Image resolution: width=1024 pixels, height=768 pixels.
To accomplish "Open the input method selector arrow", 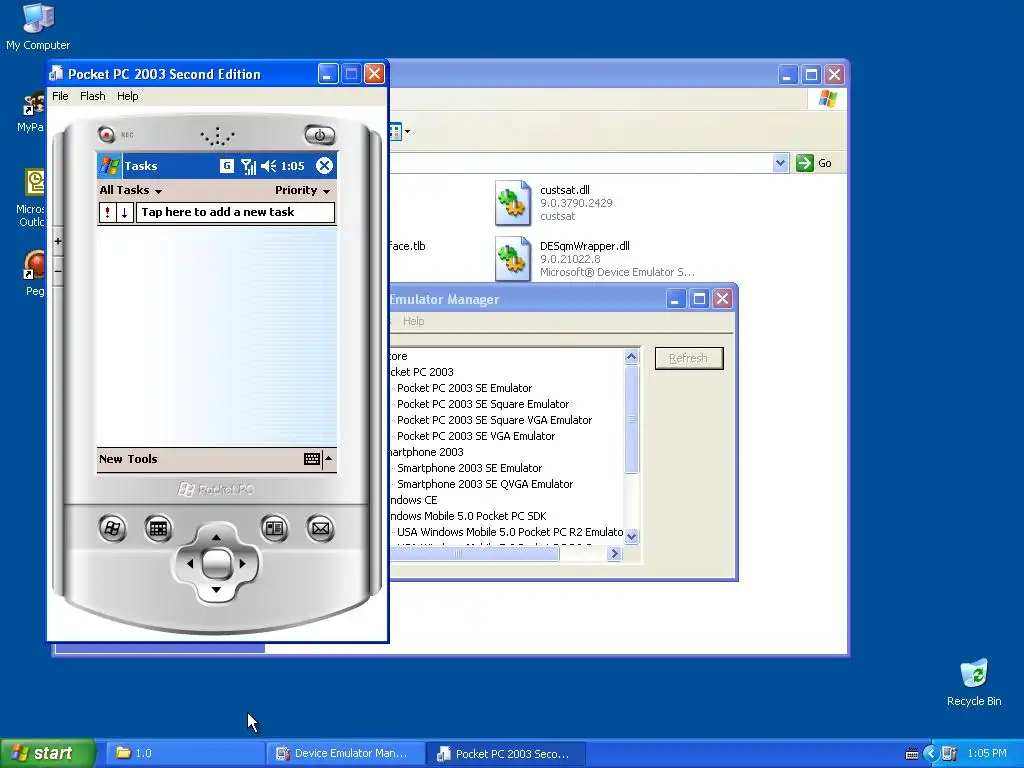I will tap(328, 458).
